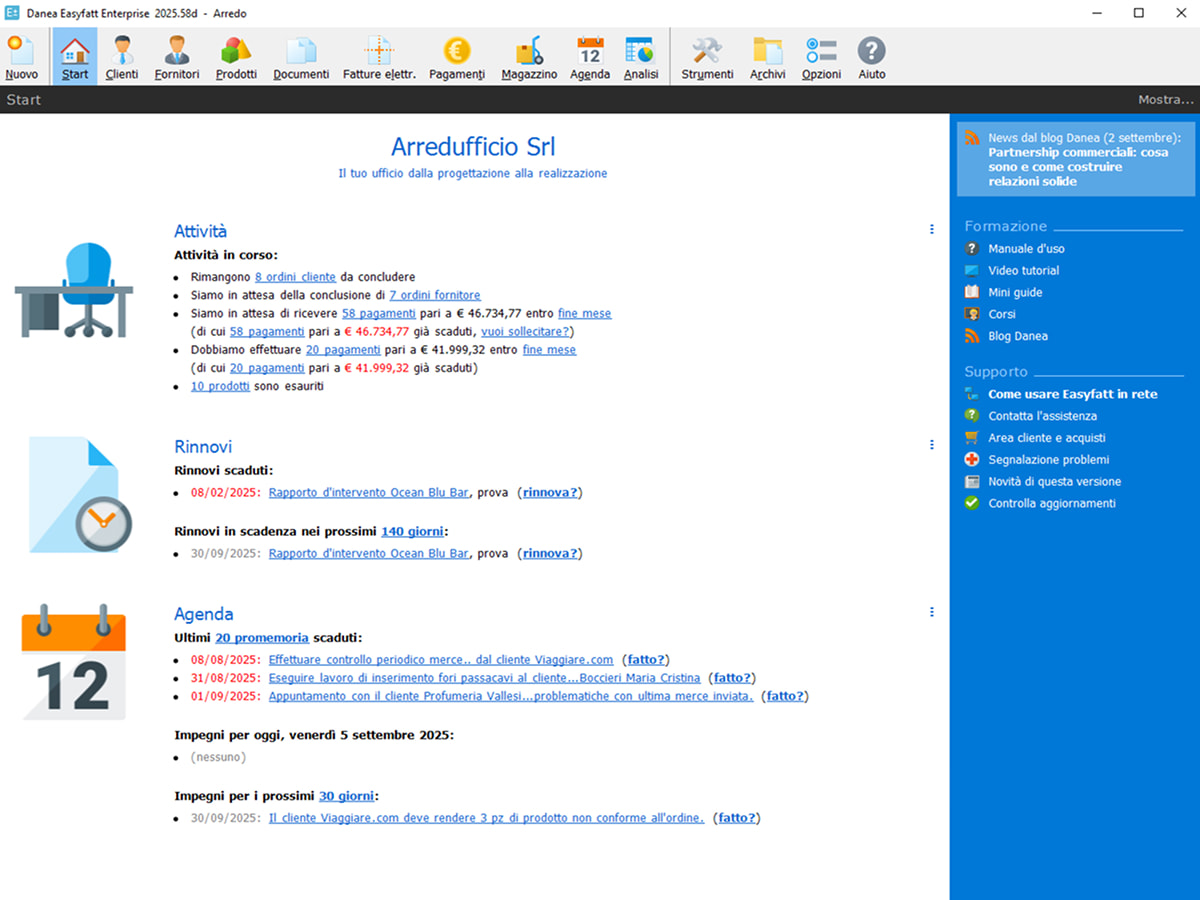This screenshot has width=1200, height=900.
Task: Open the Clienti toolbar icon
Action: click(x=122, y=57)
